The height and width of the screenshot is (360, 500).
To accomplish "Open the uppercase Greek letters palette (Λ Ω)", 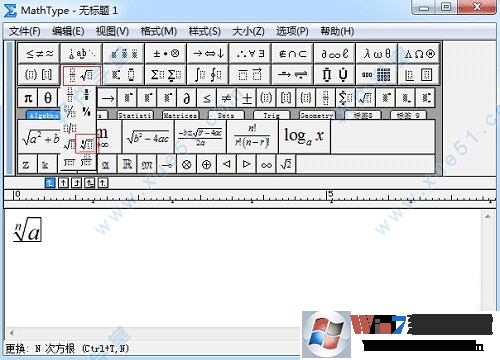I will (419, 53).
